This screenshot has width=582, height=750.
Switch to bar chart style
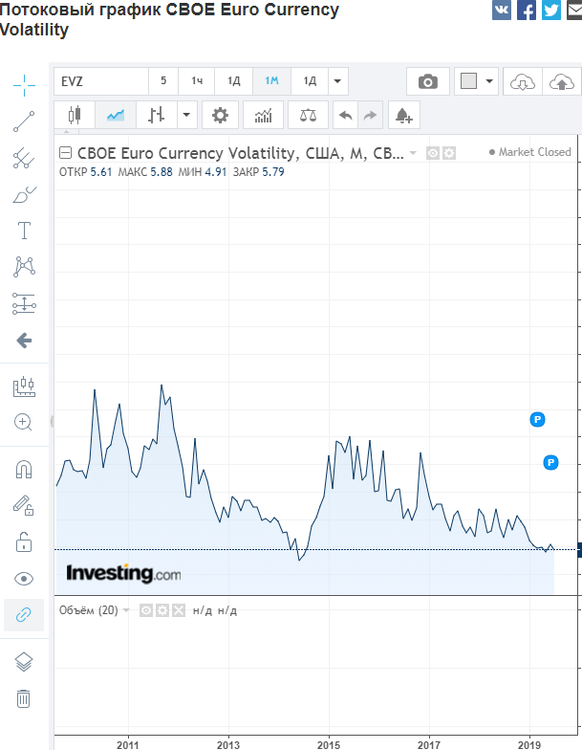point(156,115)
